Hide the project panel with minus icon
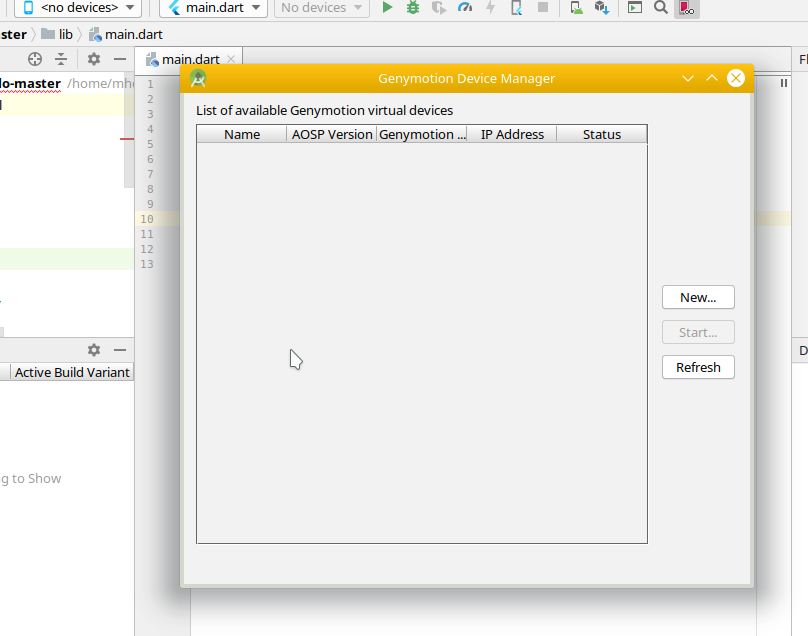Screen dimensions: 808x636 pos(120,59)
